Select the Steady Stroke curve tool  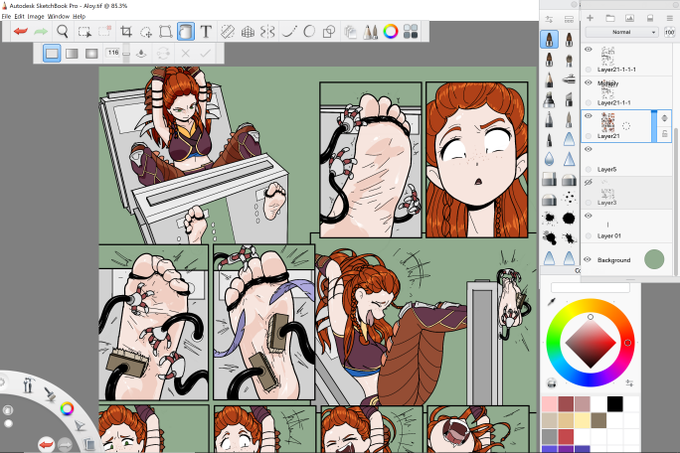point(289,32)
